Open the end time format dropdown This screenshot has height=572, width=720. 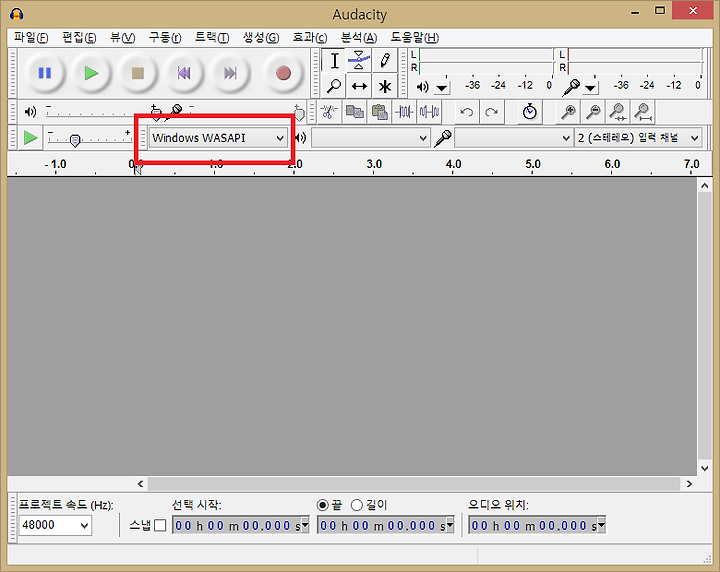(x=450, y=525)
